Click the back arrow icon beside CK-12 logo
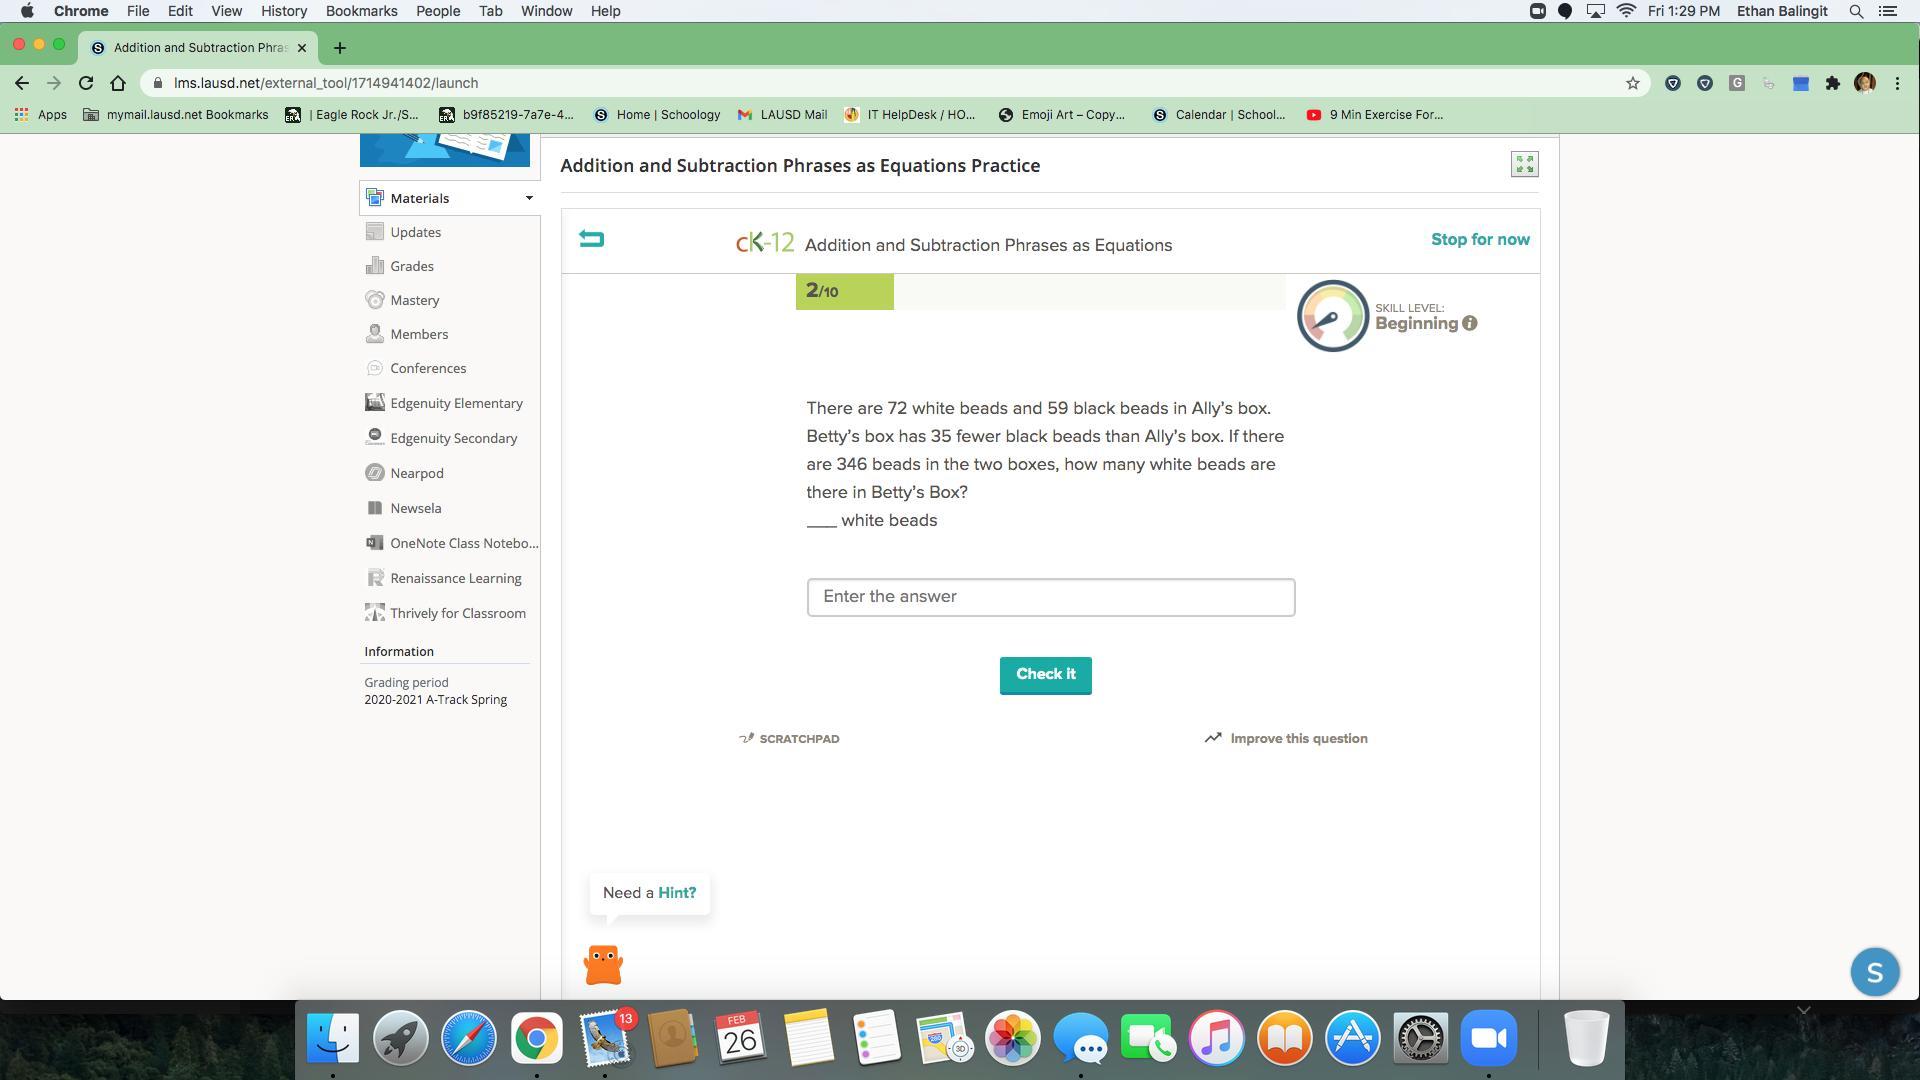The image size is (1920, 1080). 591,239
